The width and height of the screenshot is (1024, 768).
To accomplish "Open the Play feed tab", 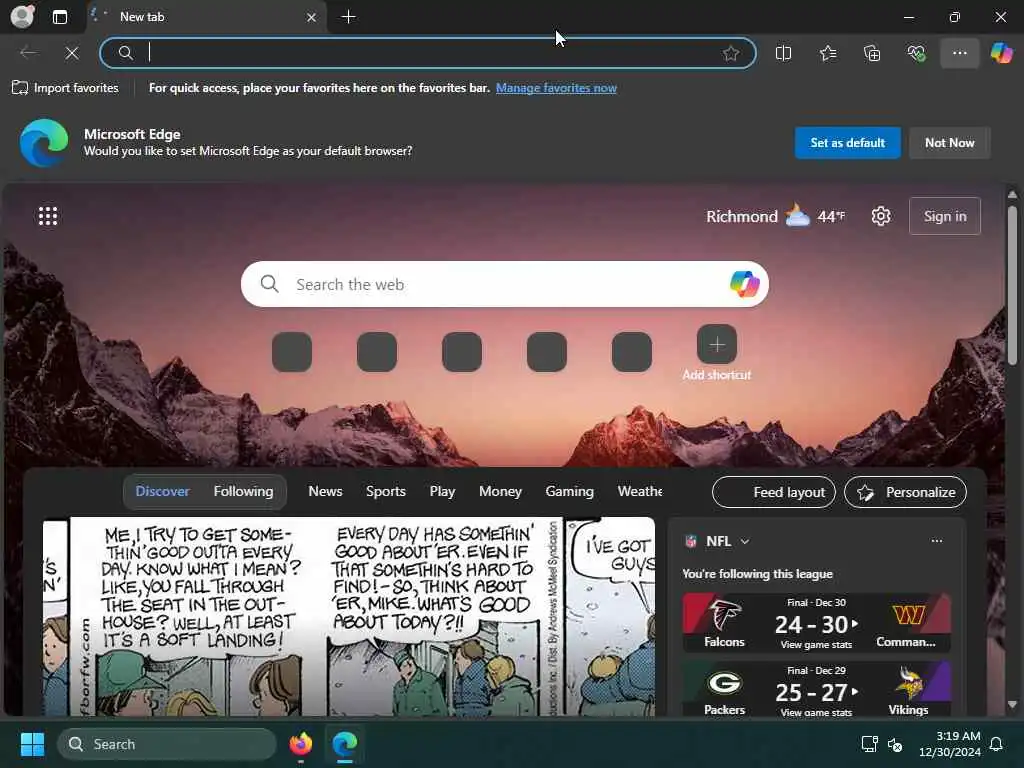I will coord(442,491).
